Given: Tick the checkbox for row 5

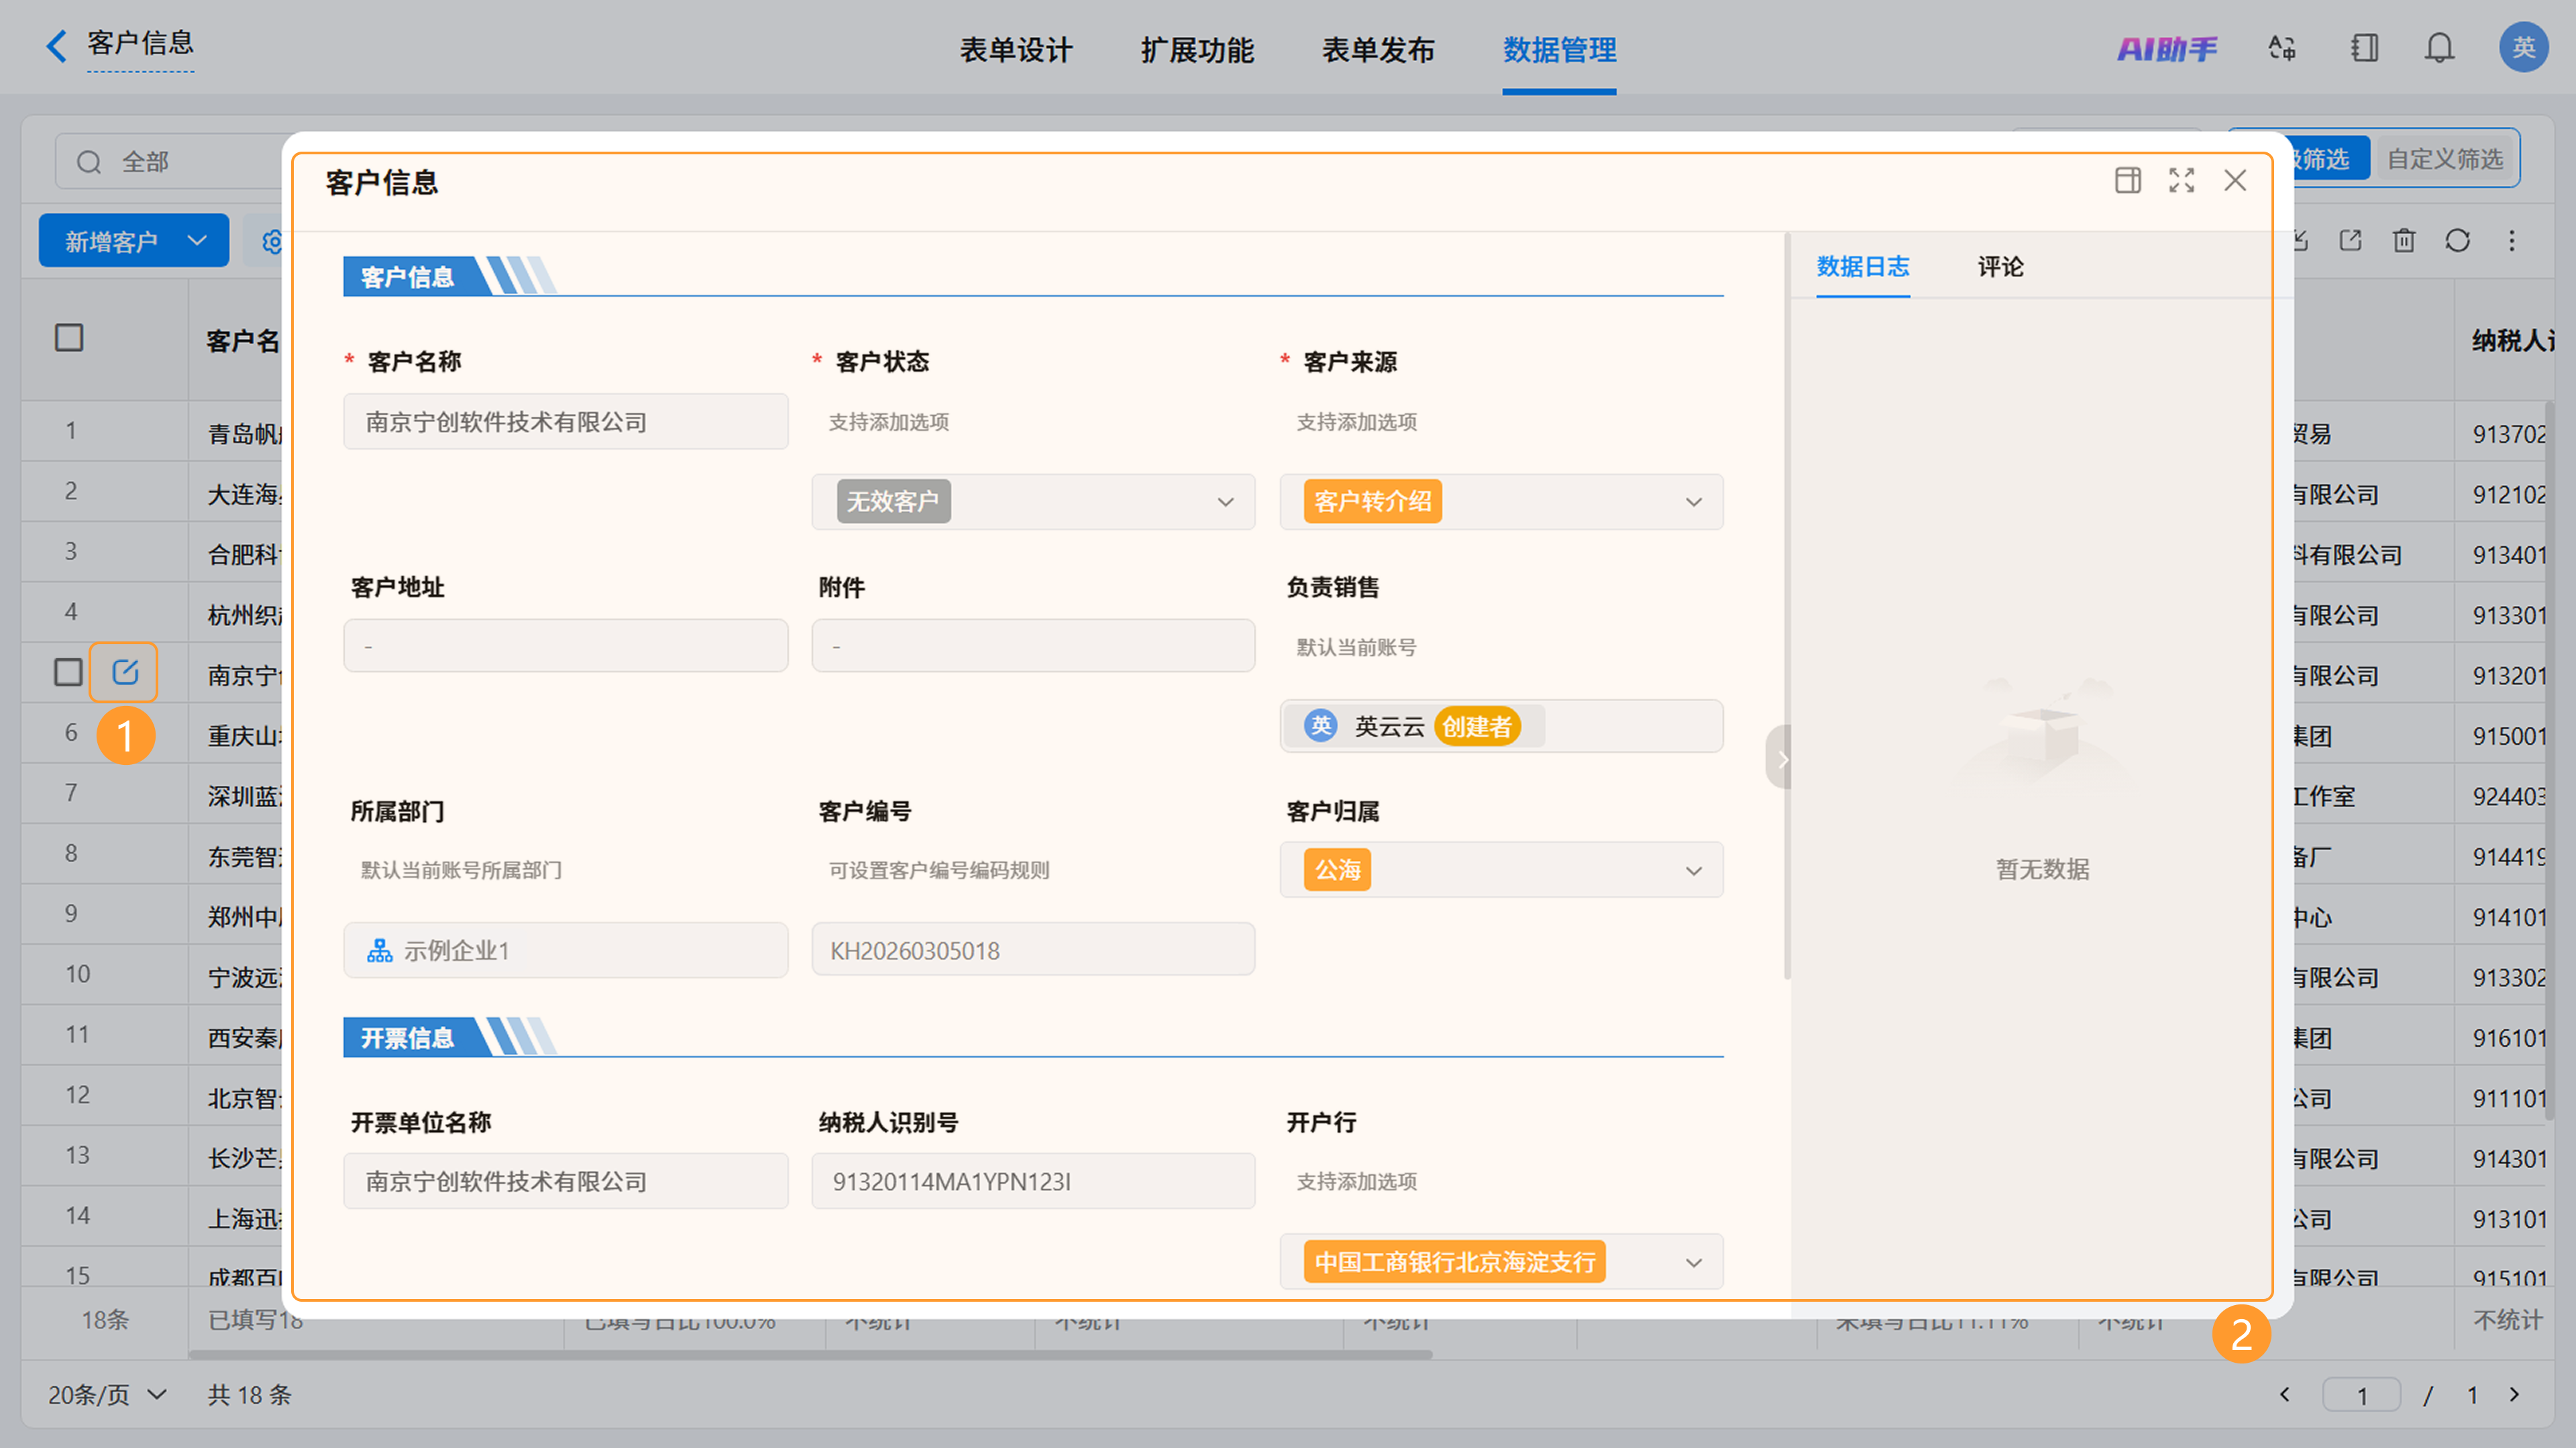Looking at the screenshot, I should pos(68,672).
